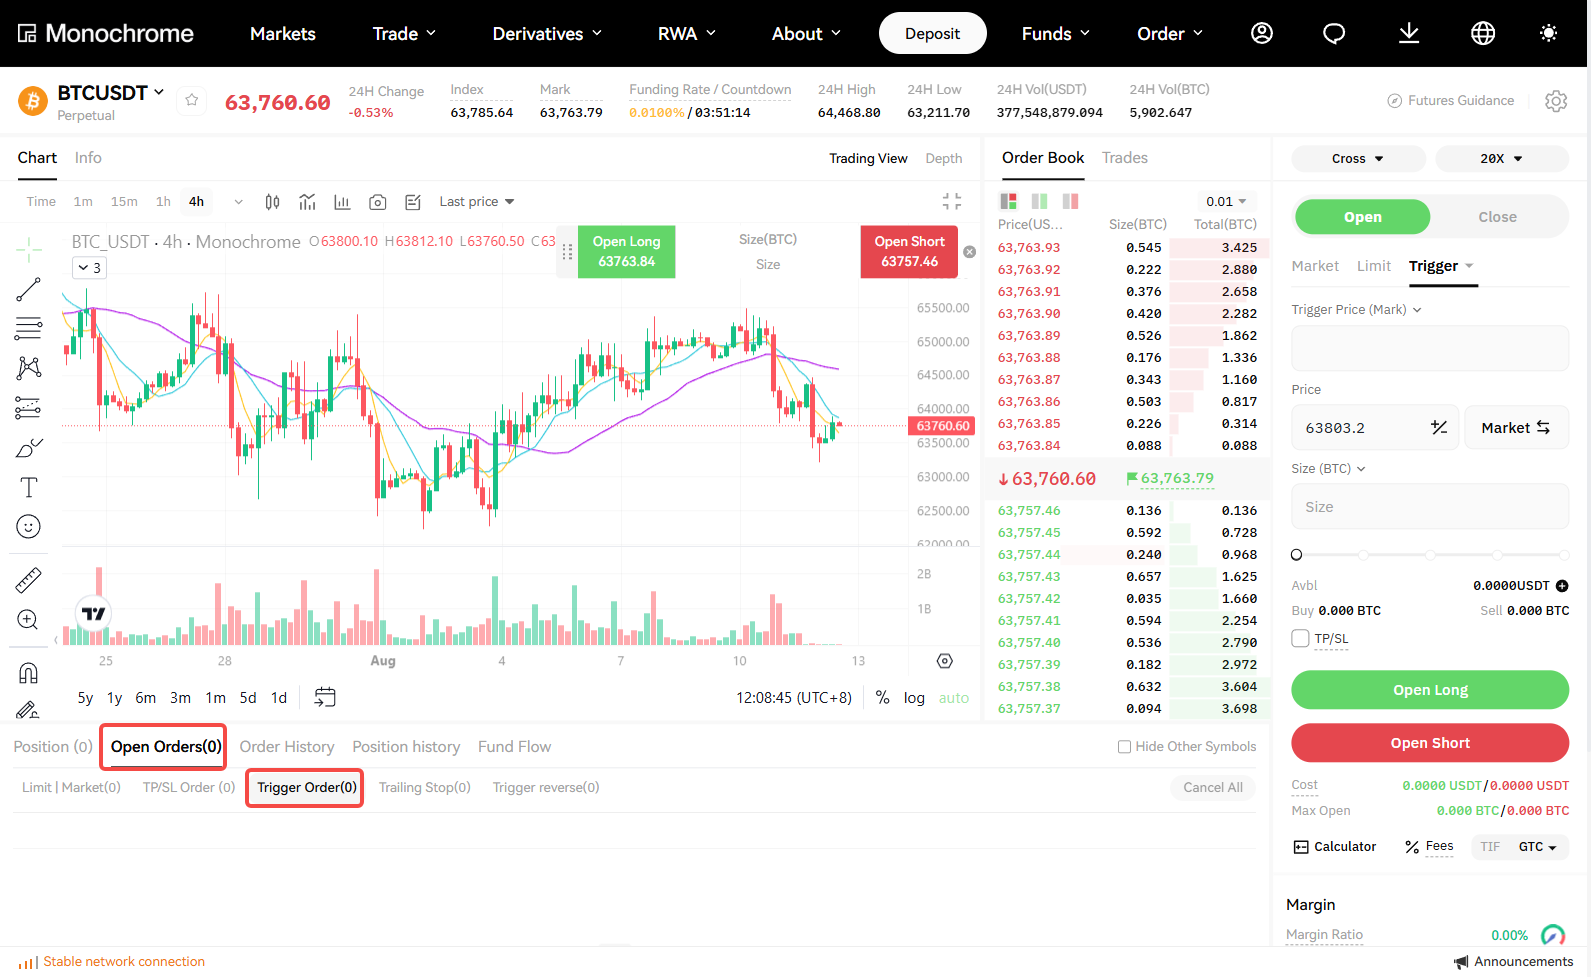This screenshot has width=1591, height=977.
Task: Open the Fees link
Action: 1430,846
